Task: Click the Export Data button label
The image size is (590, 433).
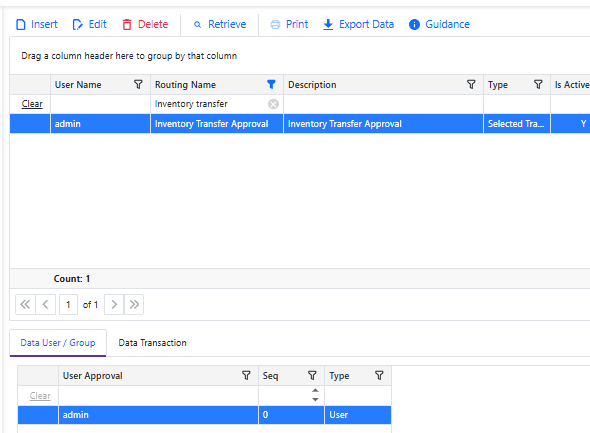Action: coord(366,24)
